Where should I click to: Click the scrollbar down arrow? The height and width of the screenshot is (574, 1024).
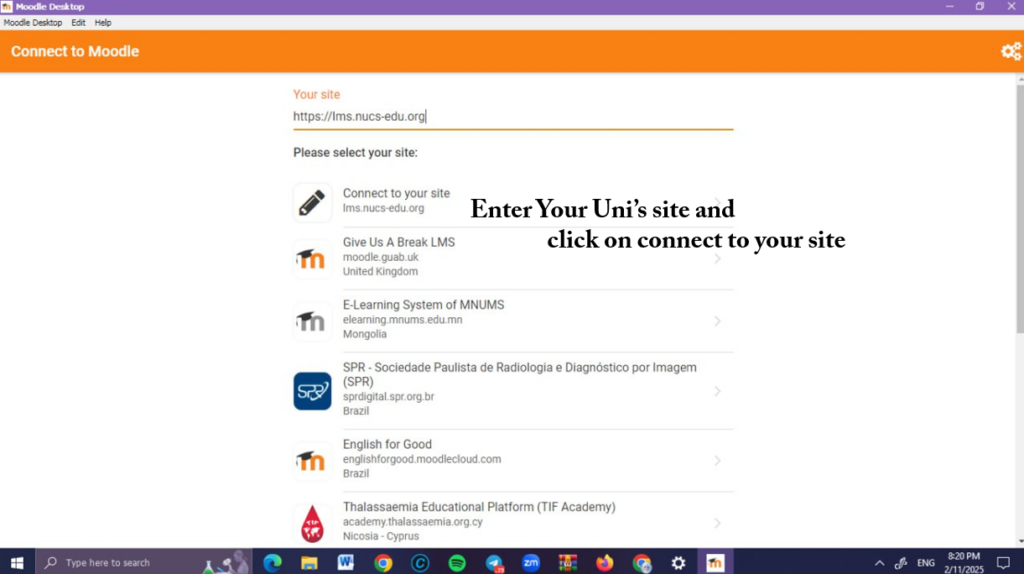[x=1020, y=541]
